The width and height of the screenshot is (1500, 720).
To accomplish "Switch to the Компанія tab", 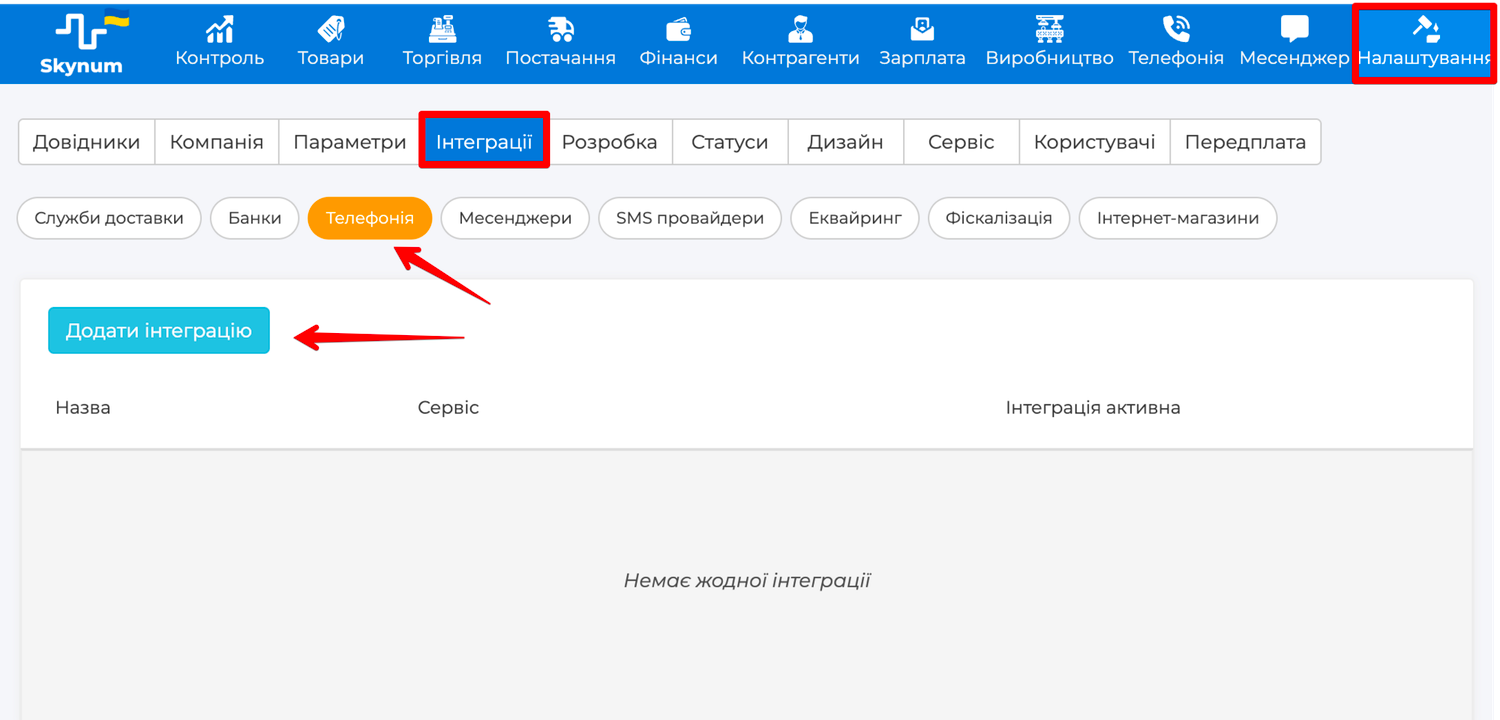I will (217, 142).
